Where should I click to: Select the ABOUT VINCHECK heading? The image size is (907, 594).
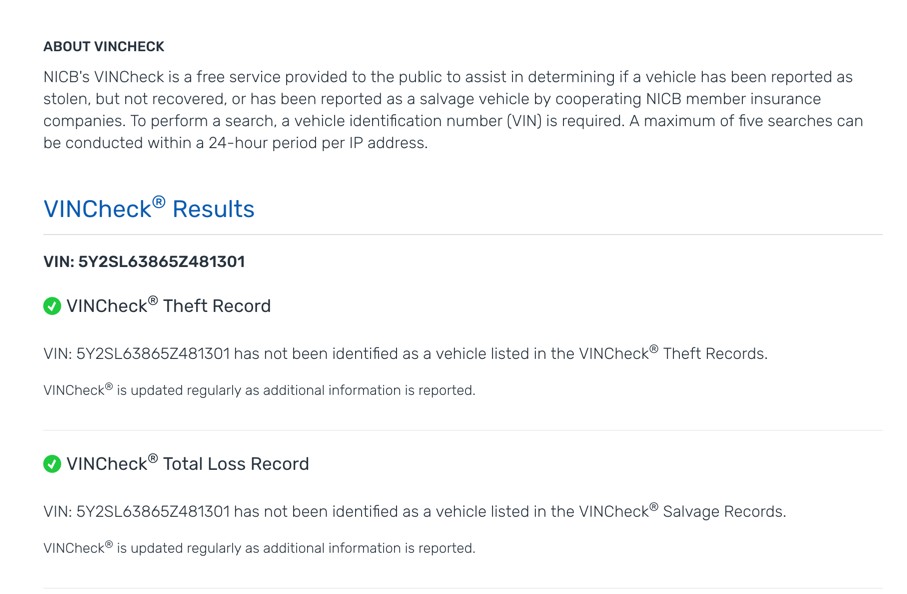point(104,47)
